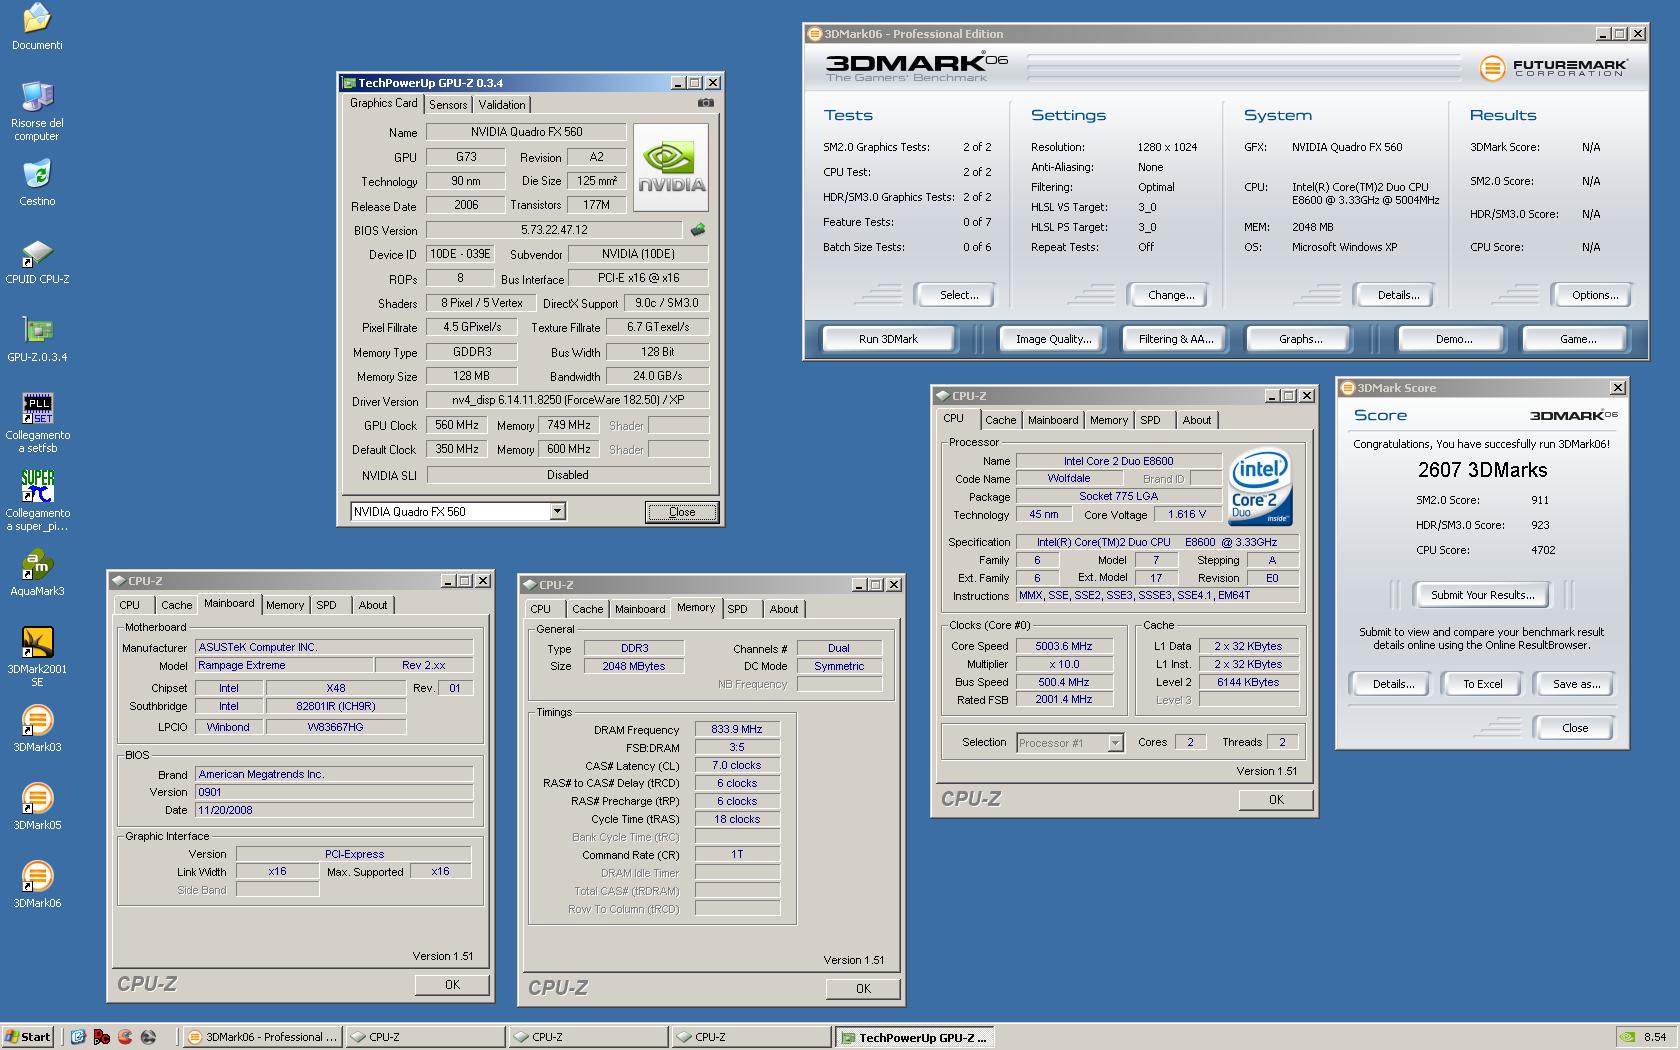Open the Documenti desktop icon
This screenshot has width=1680, height=1050.
coord(37,27)
